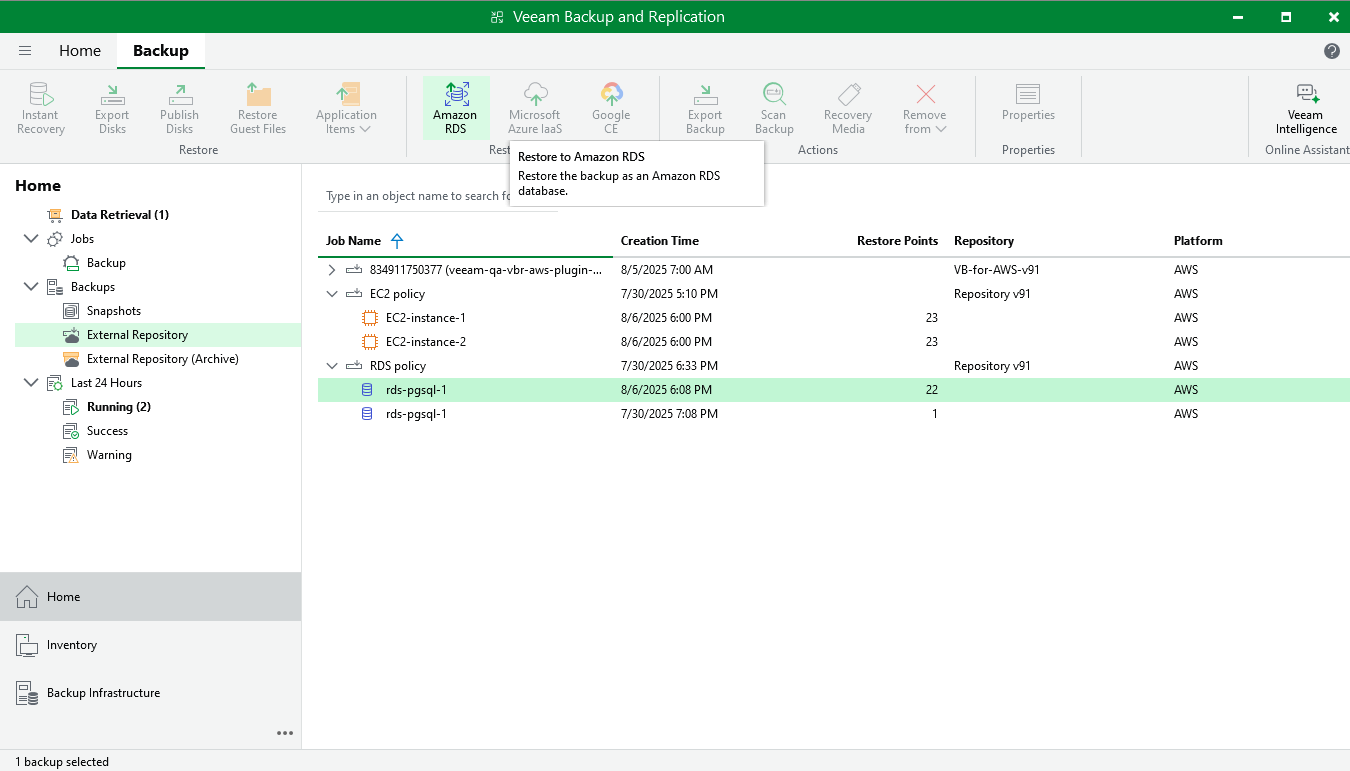Click the Recovery Media icon
The width and height of the screenshot is (1350, 771).
[848, 108]
